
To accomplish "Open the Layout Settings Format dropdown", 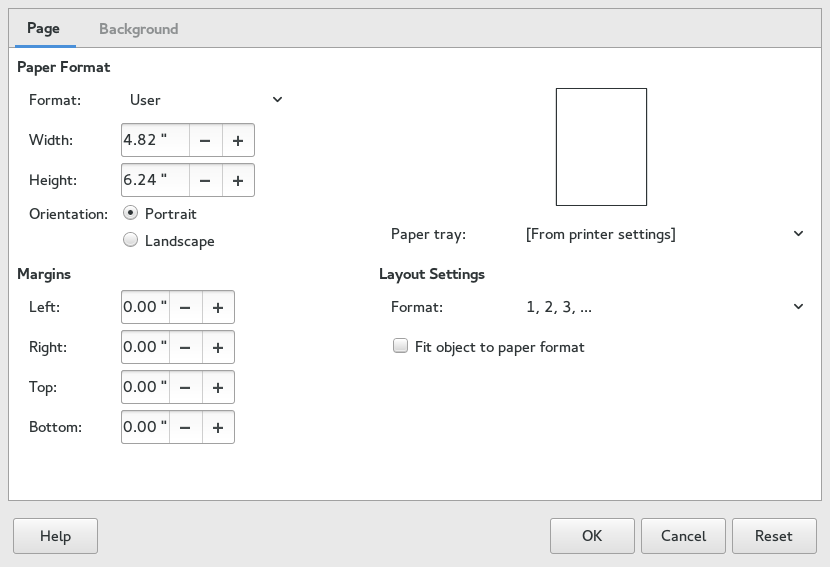I will tap(665, 307).
